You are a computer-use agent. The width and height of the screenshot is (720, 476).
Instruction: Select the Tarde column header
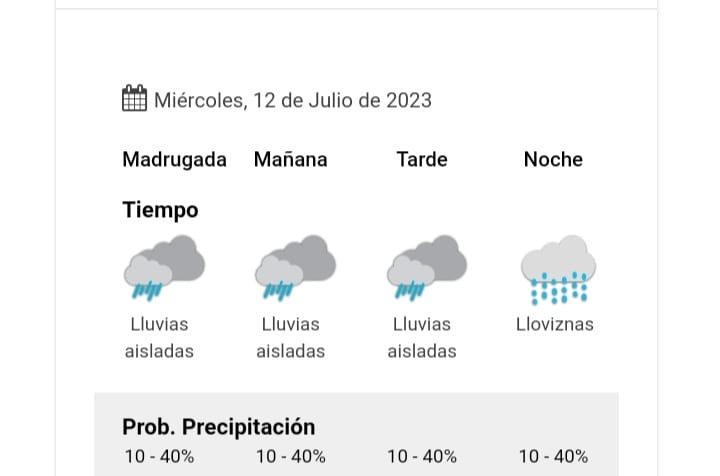pyautogui.click(x=422, y=159)
